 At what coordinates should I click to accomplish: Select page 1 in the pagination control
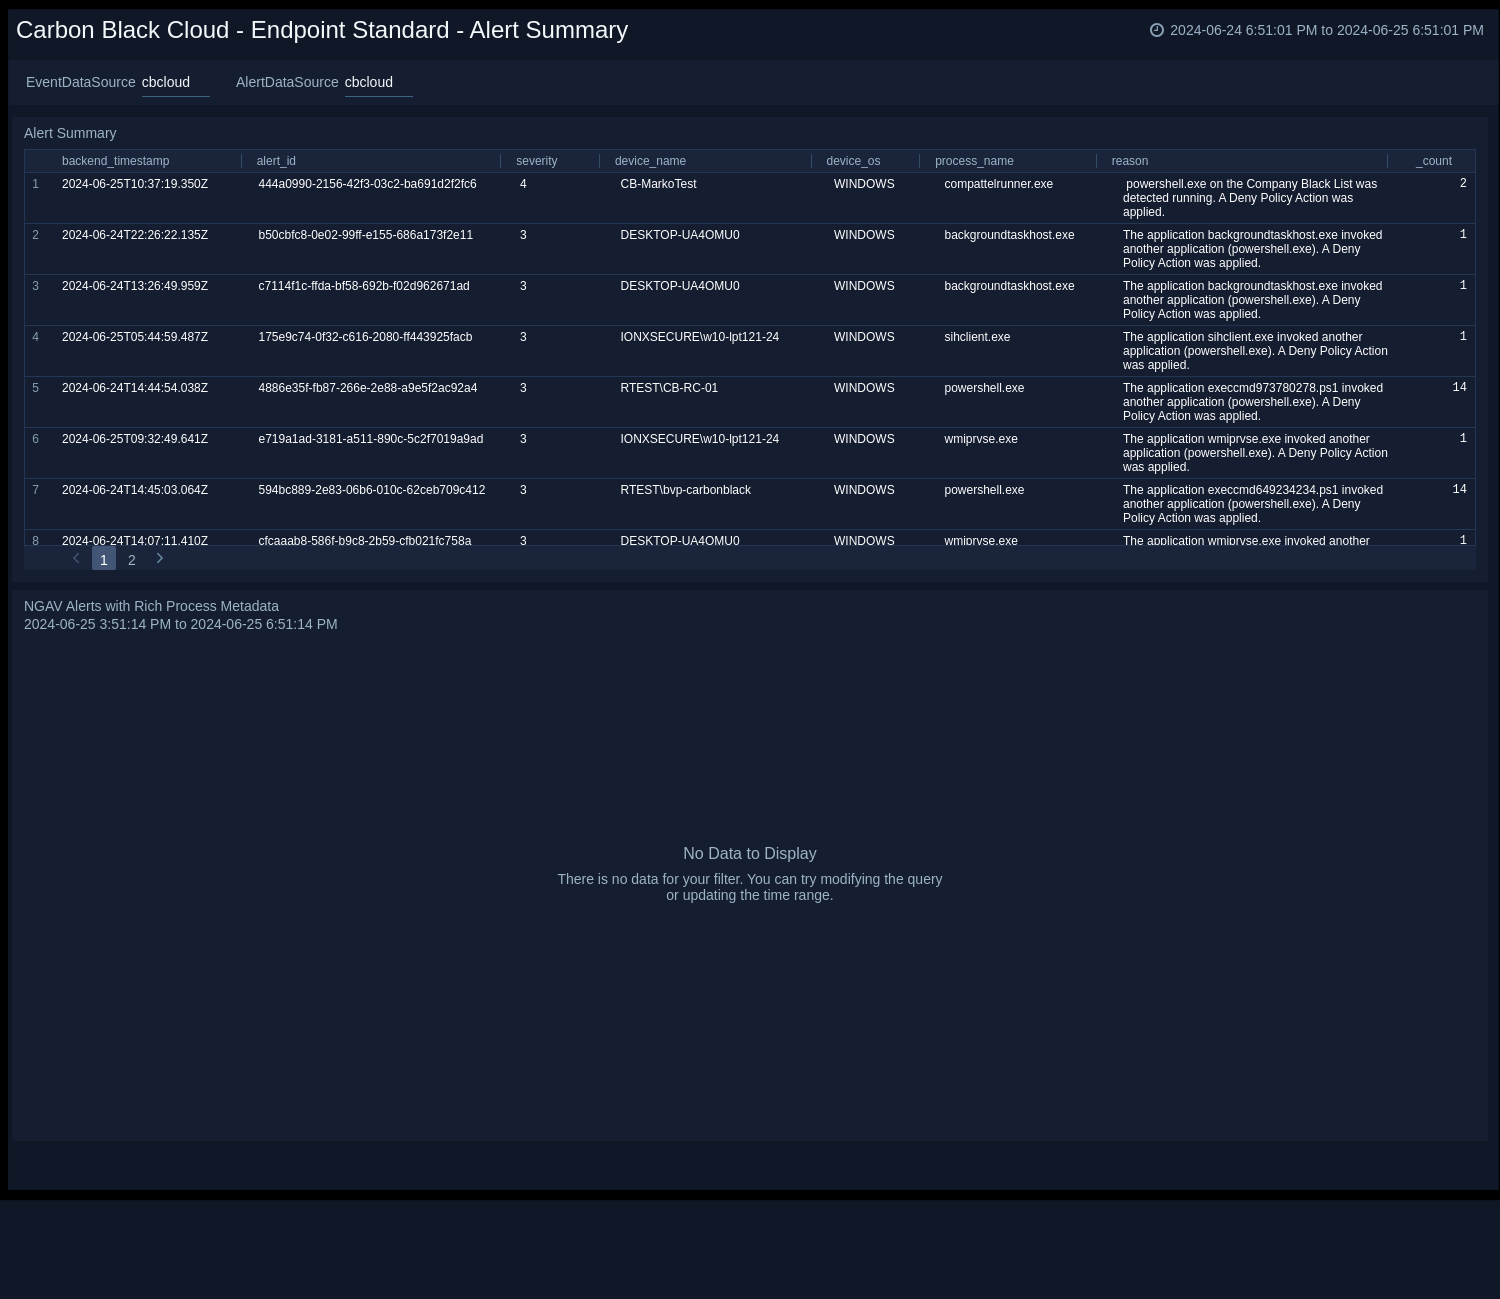[104, 558]
